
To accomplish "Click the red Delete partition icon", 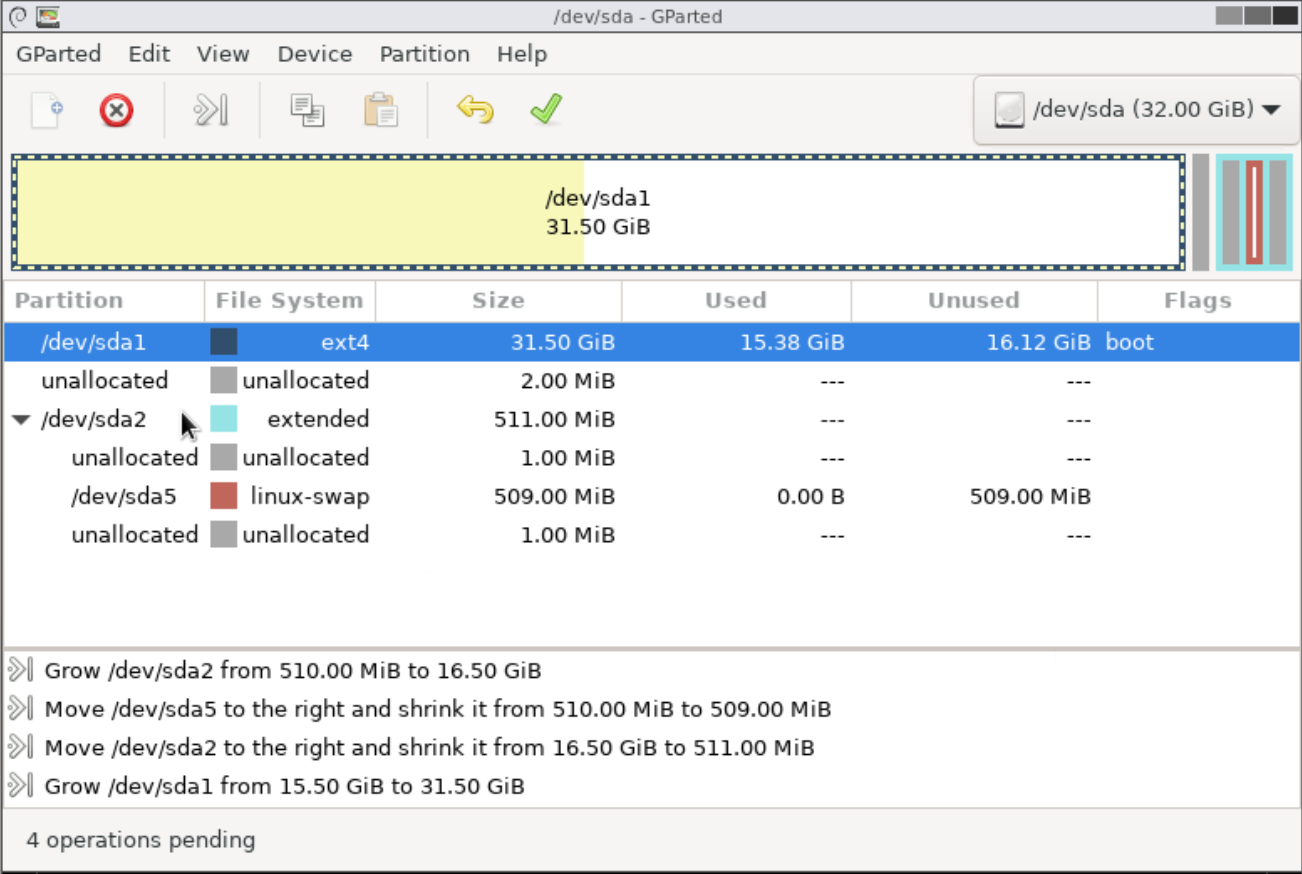I will (x=117, y=110).
